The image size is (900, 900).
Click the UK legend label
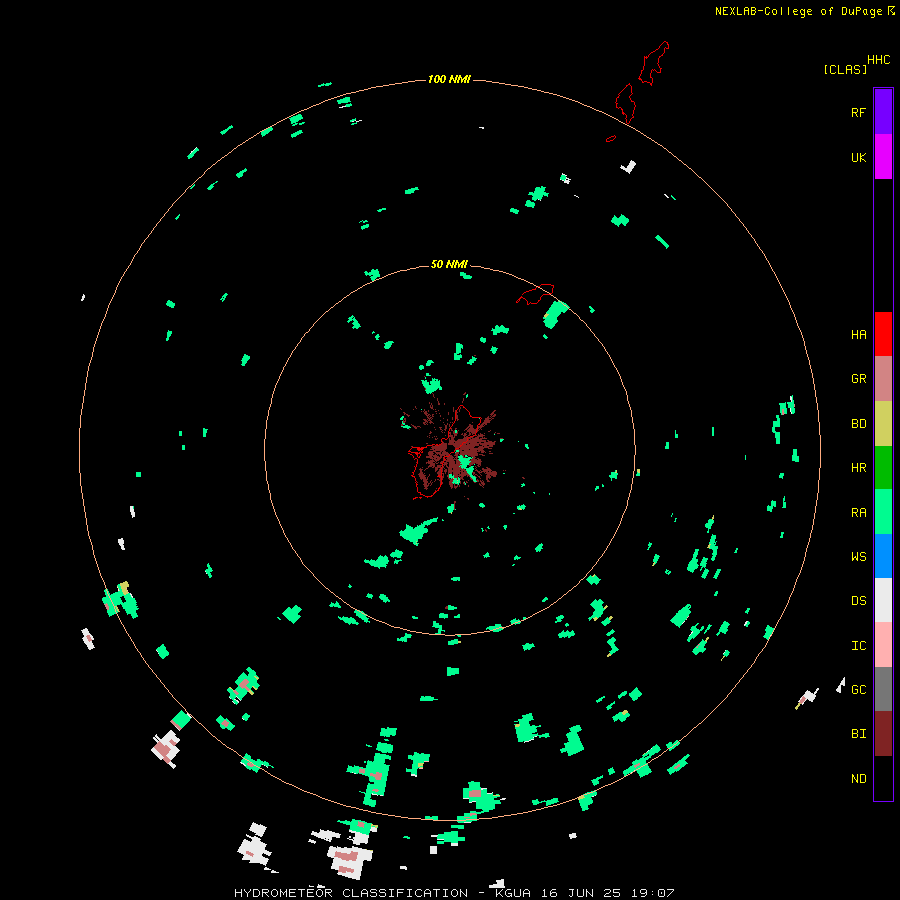[x=858, y=158]
